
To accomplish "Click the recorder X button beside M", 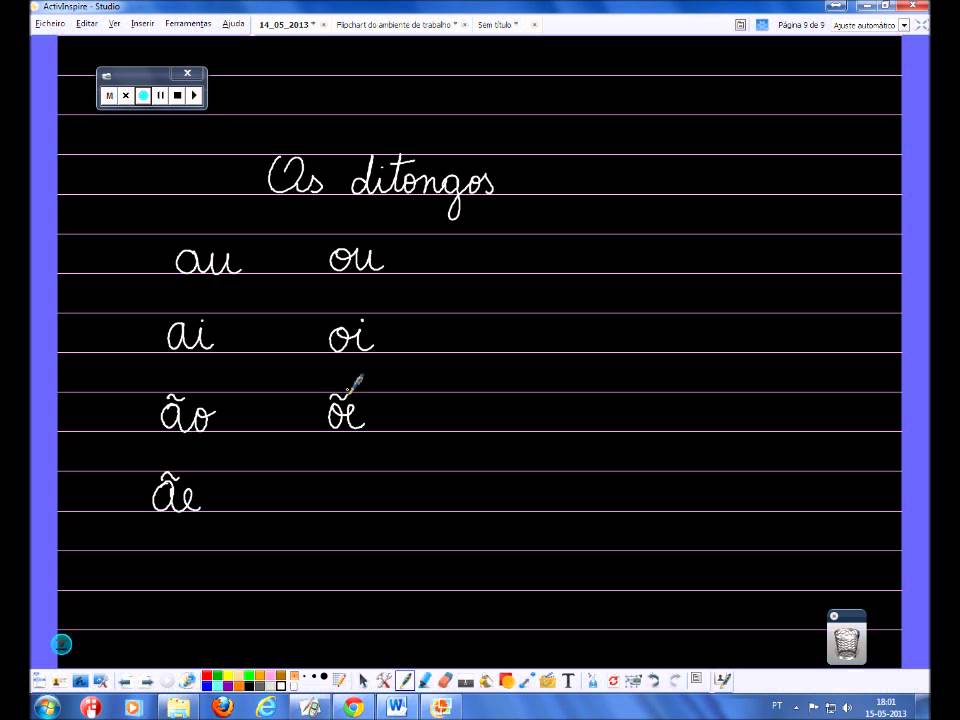I will (126, 96).
